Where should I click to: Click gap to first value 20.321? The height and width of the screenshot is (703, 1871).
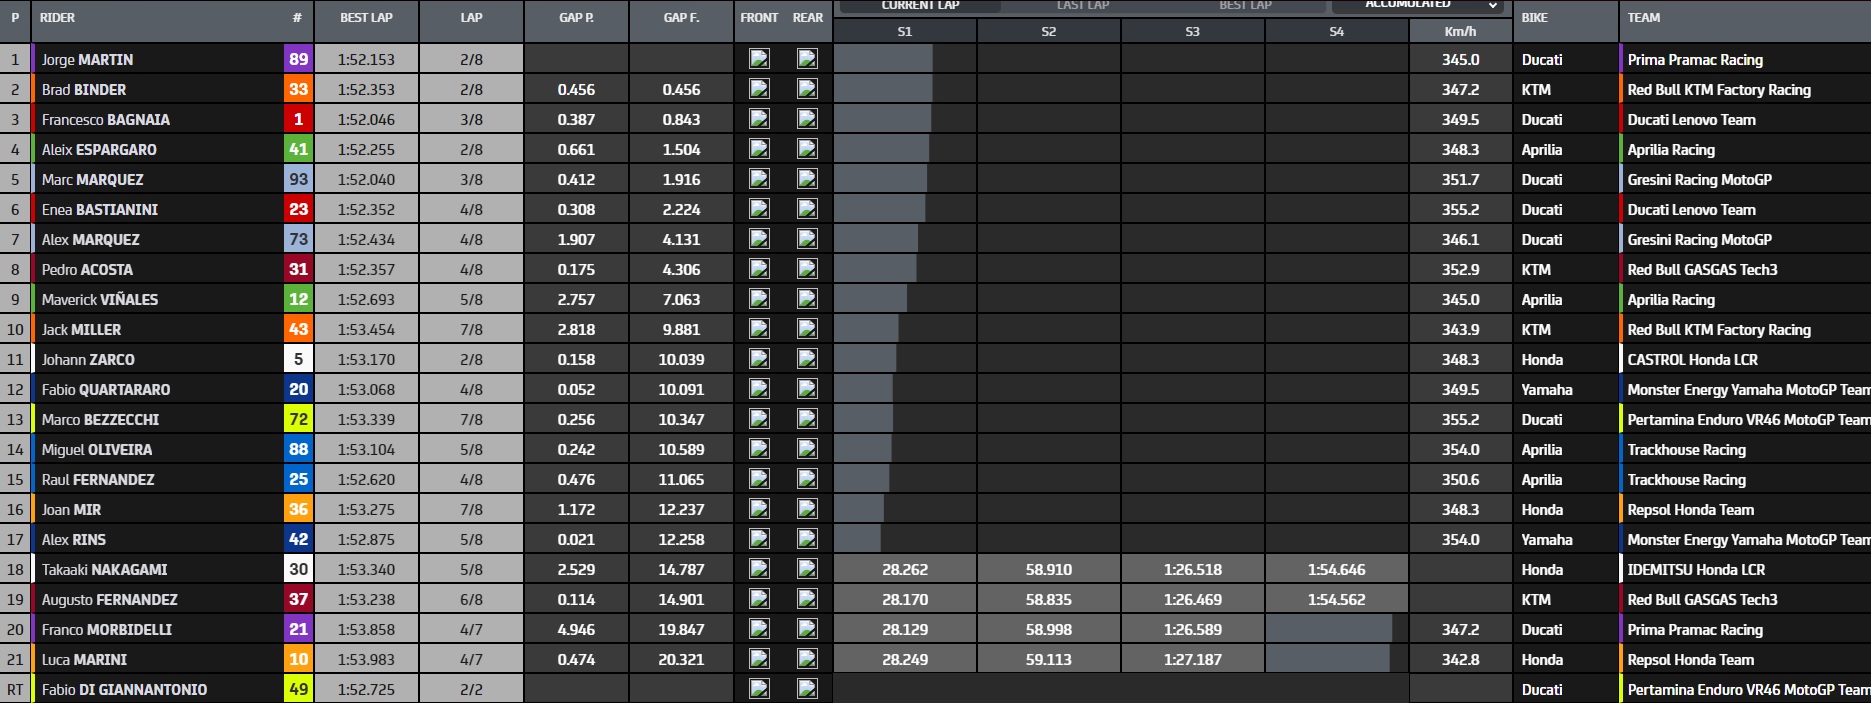tap(681, 659)
